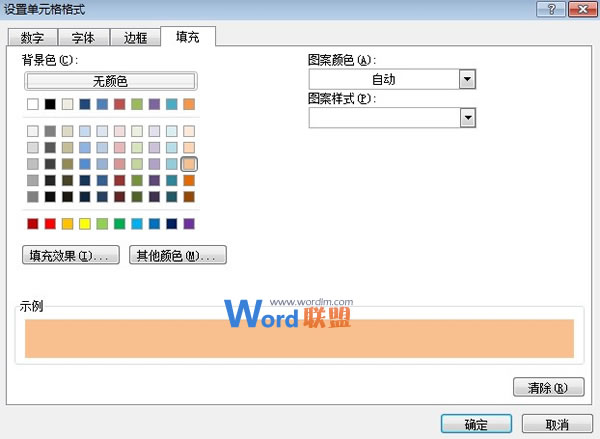Viewport: 600px width, 439px height.
Task: Open 其他颜色 options
Action: [x=178, y=256]
